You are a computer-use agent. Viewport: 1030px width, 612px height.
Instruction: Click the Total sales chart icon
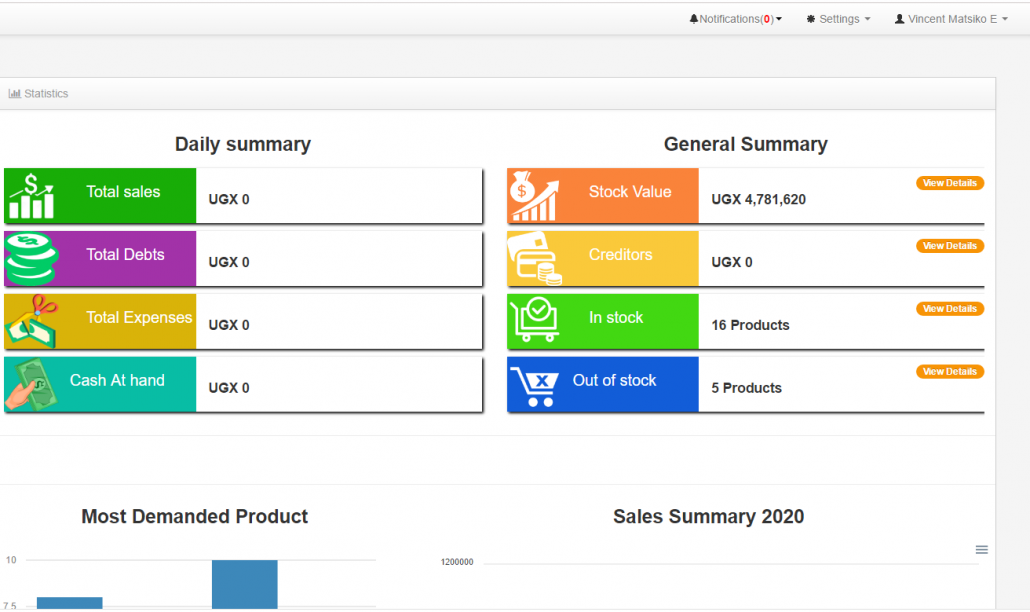coord(32,196)
